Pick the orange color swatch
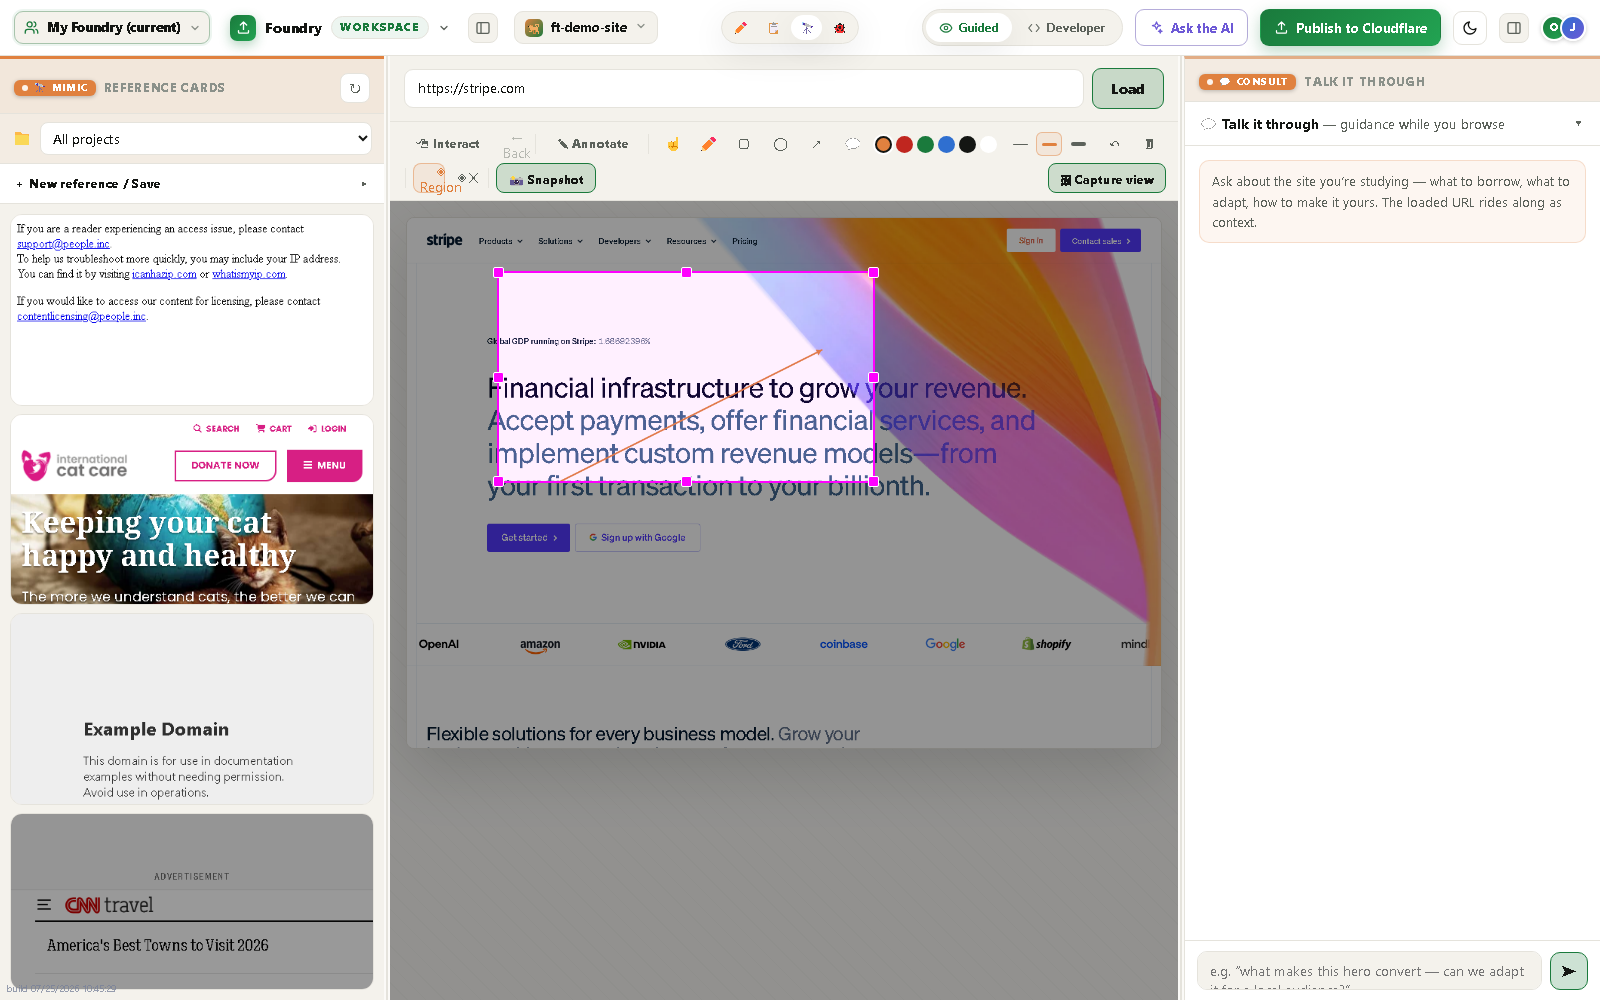 pyautogui.click(x=883, y=144)
